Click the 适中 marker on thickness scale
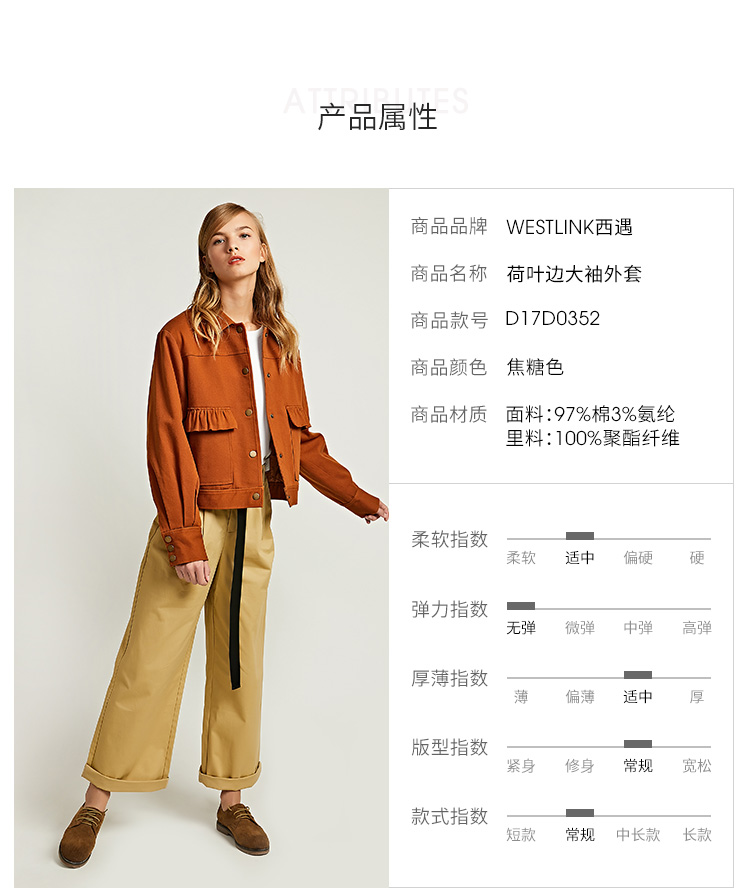750x888 pixels. 638,675
